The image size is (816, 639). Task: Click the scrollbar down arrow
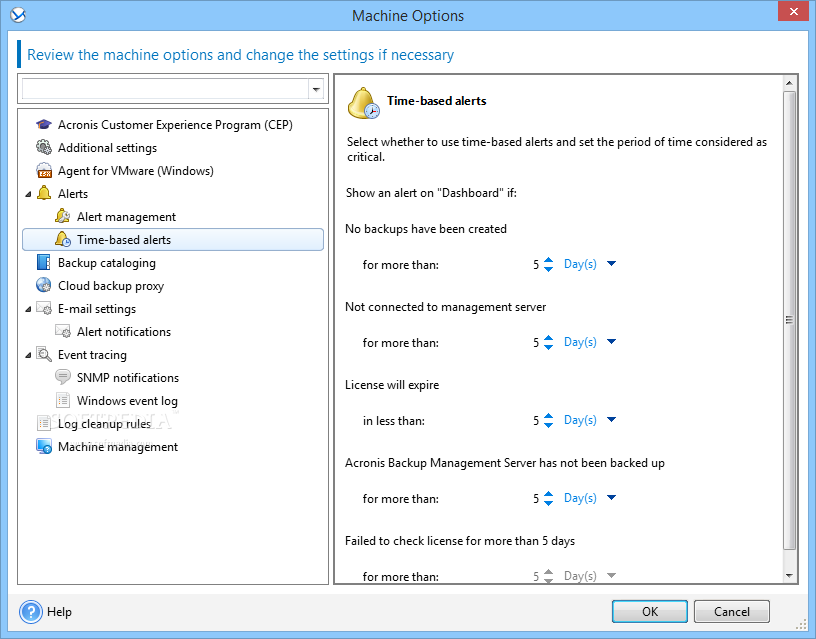[x=789, y=576]
